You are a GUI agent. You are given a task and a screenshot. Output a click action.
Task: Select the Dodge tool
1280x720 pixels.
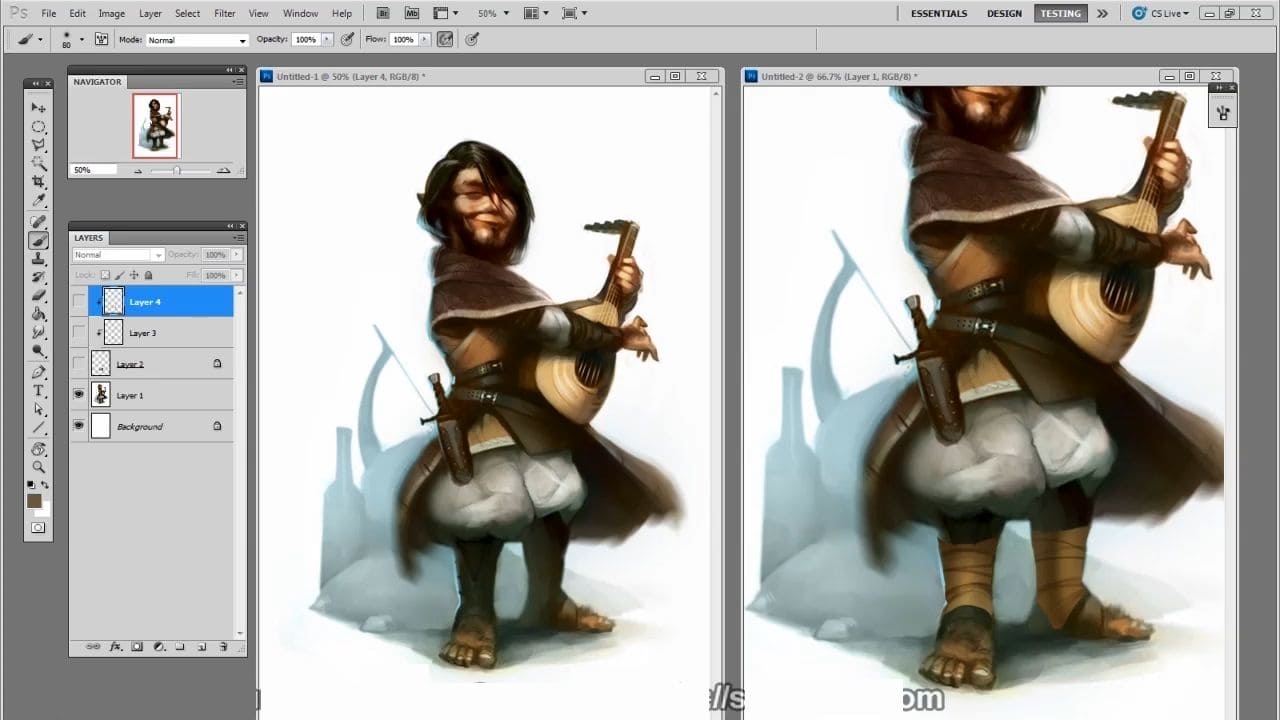pos(39,351)
